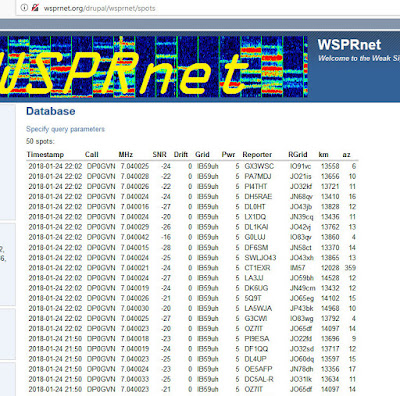This screenshot has width=400, height=396.
Task: Click the SNR column header
Action: [x=159, y=155]
